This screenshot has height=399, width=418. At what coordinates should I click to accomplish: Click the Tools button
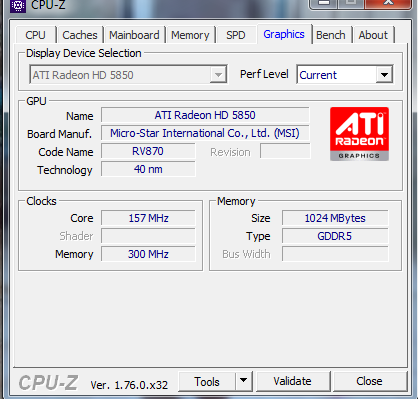click(x=207, y=381)
